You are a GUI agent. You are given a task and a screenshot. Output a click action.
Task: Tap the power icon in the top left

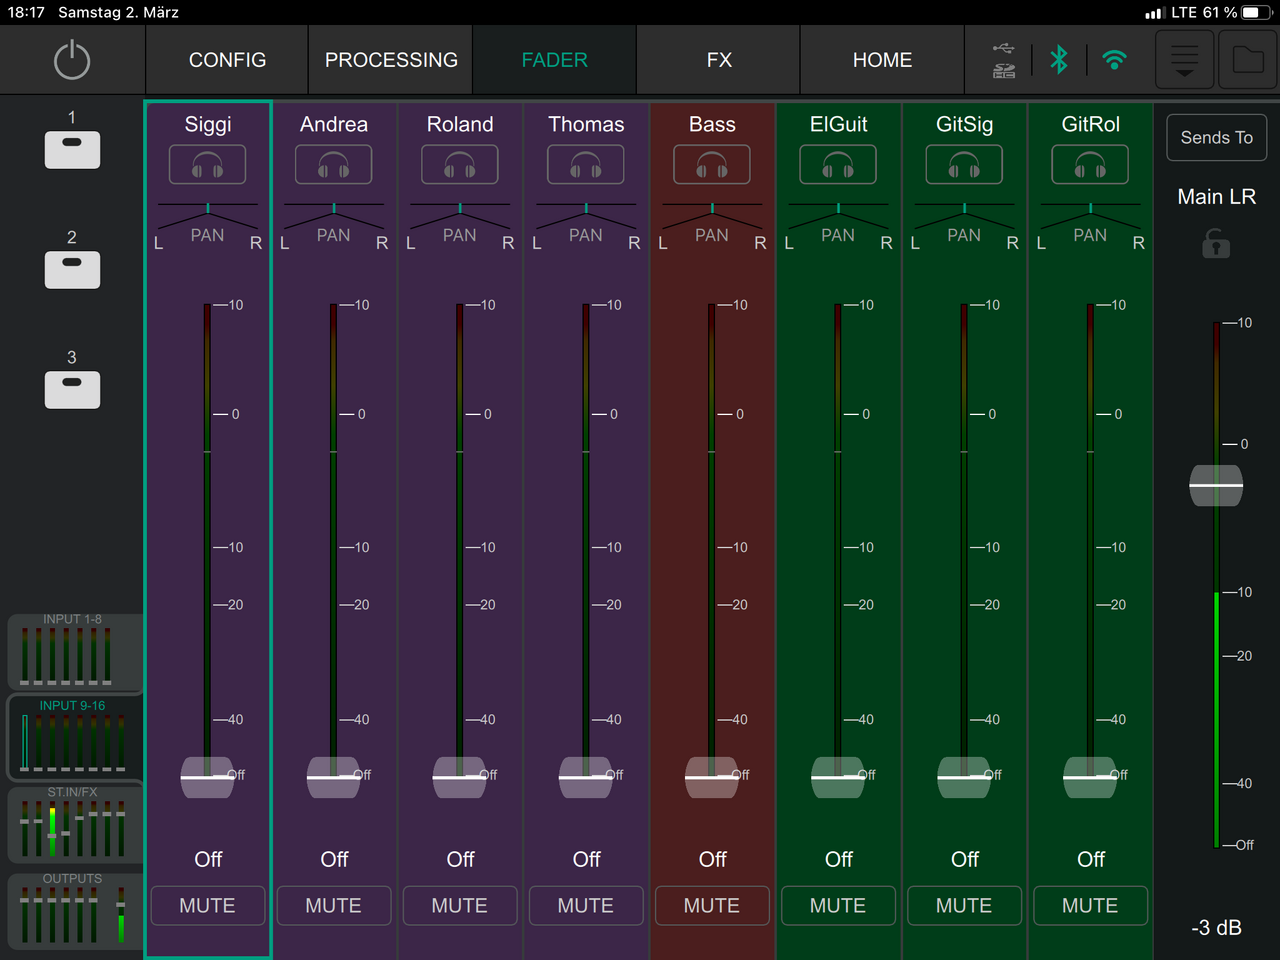(x=72, y=60)
